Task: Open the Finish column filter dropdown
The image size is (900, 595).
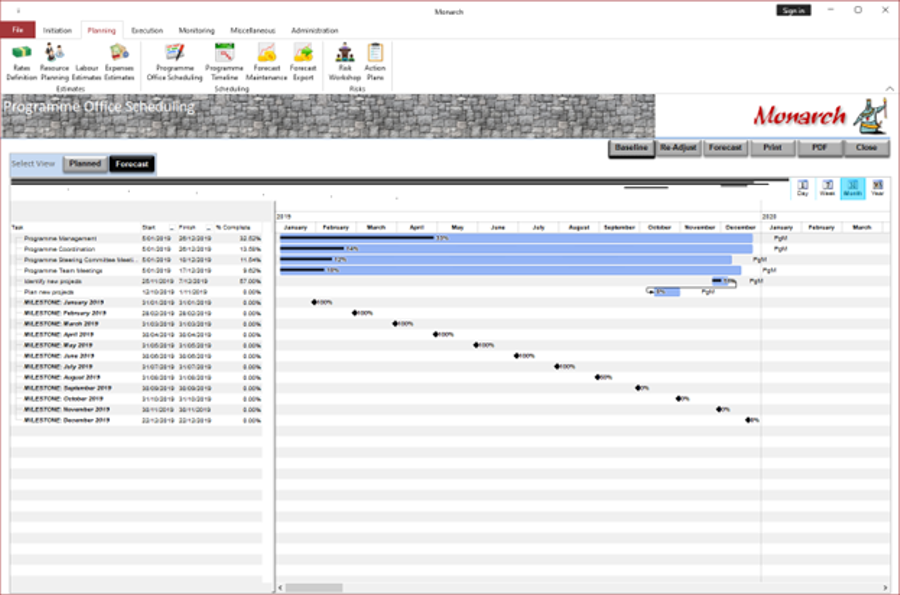Action: coord(208,228)
